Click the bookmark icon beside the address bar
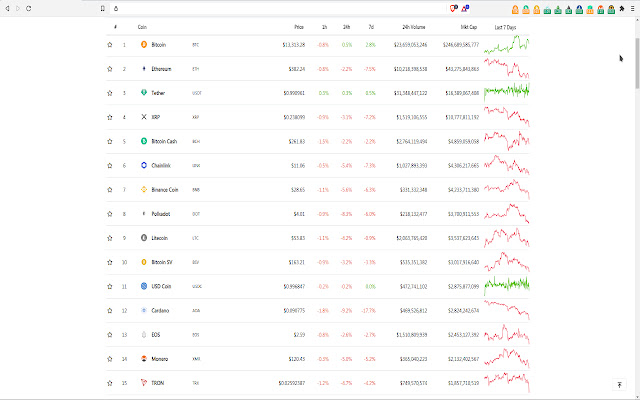Image resolution: width=640 pixels, height=400 pixels. (102, 8)
